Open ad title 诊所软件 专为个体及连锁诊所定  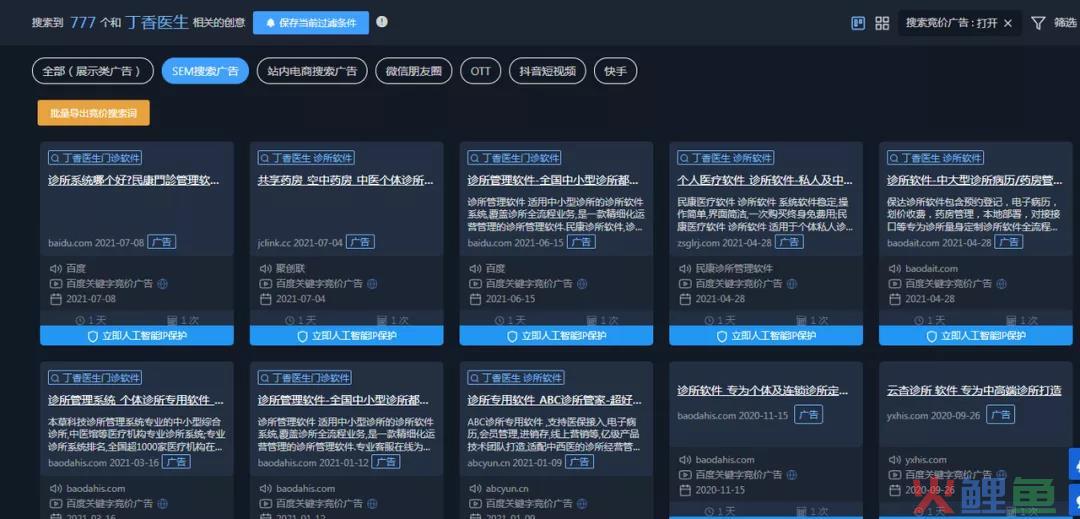763,390
